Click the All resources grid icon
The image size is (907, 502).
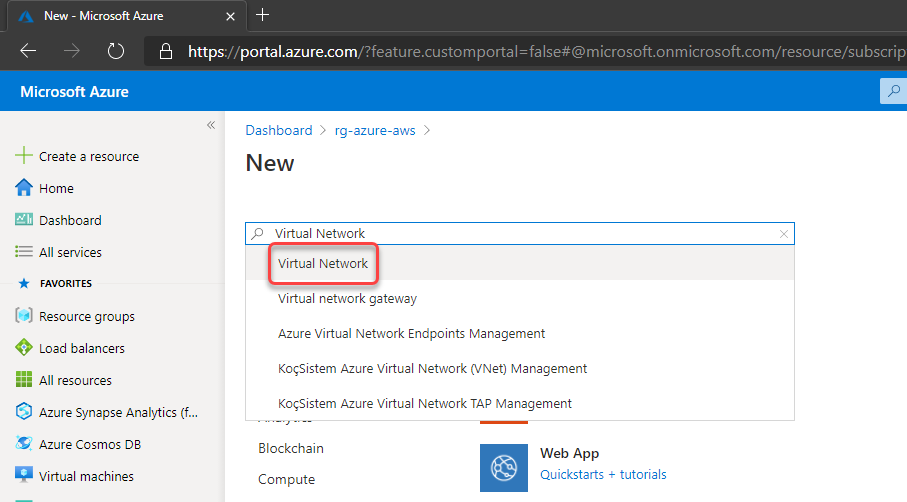[24, 379]
